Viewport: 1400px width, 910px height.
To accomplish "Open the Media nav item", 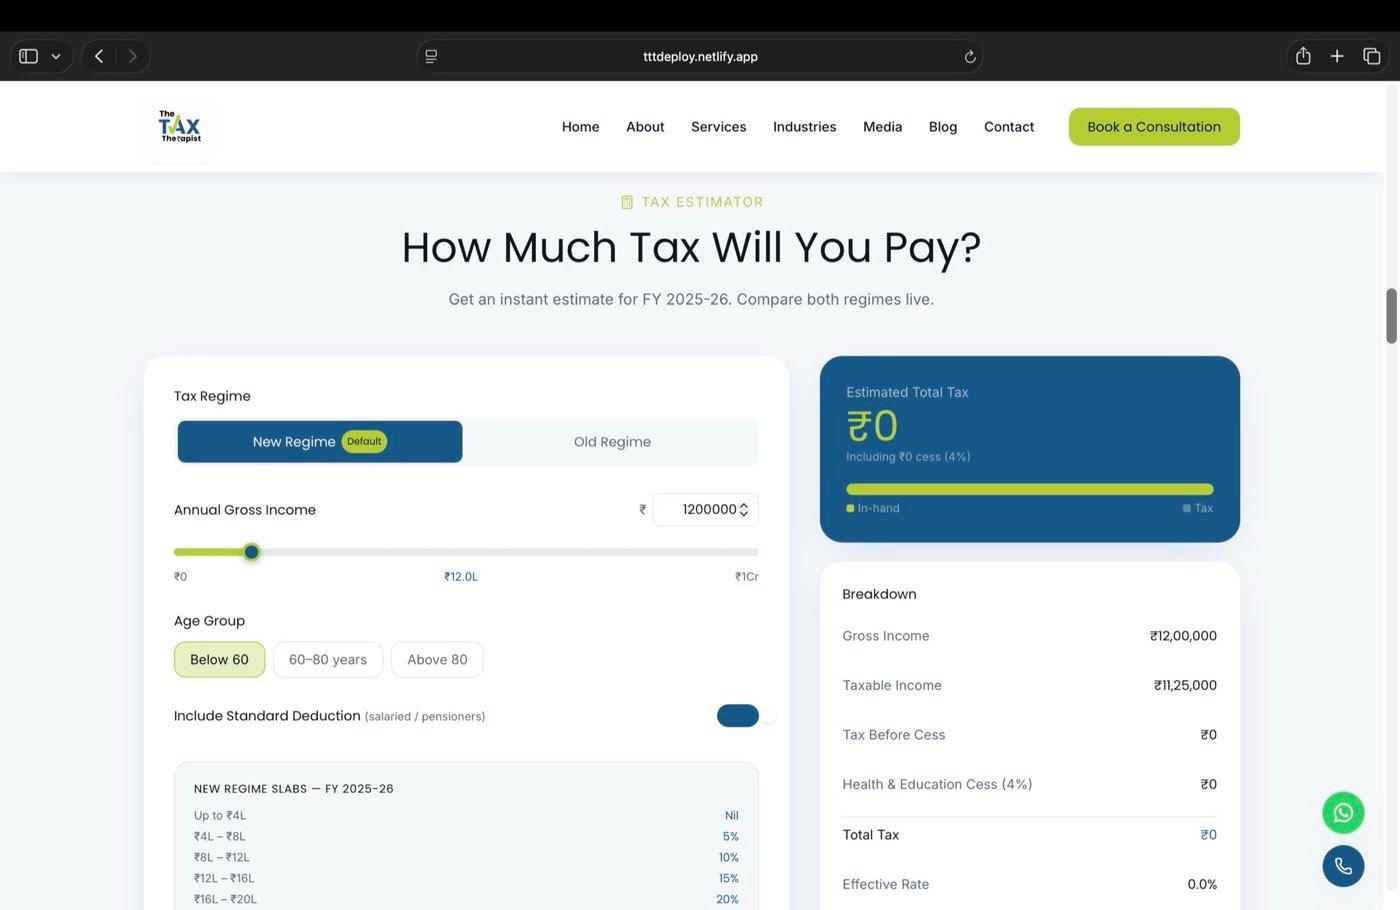I will point(882,127).
